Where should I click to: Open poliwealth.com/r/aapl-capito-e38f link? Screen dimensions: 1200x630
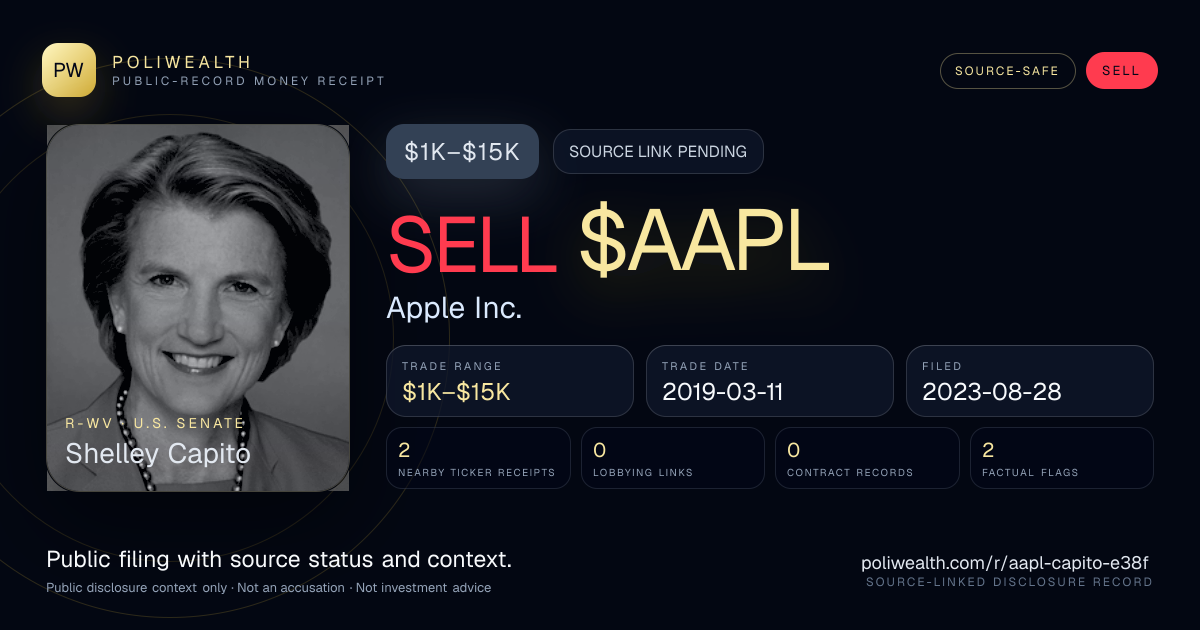coord(1004,563)
